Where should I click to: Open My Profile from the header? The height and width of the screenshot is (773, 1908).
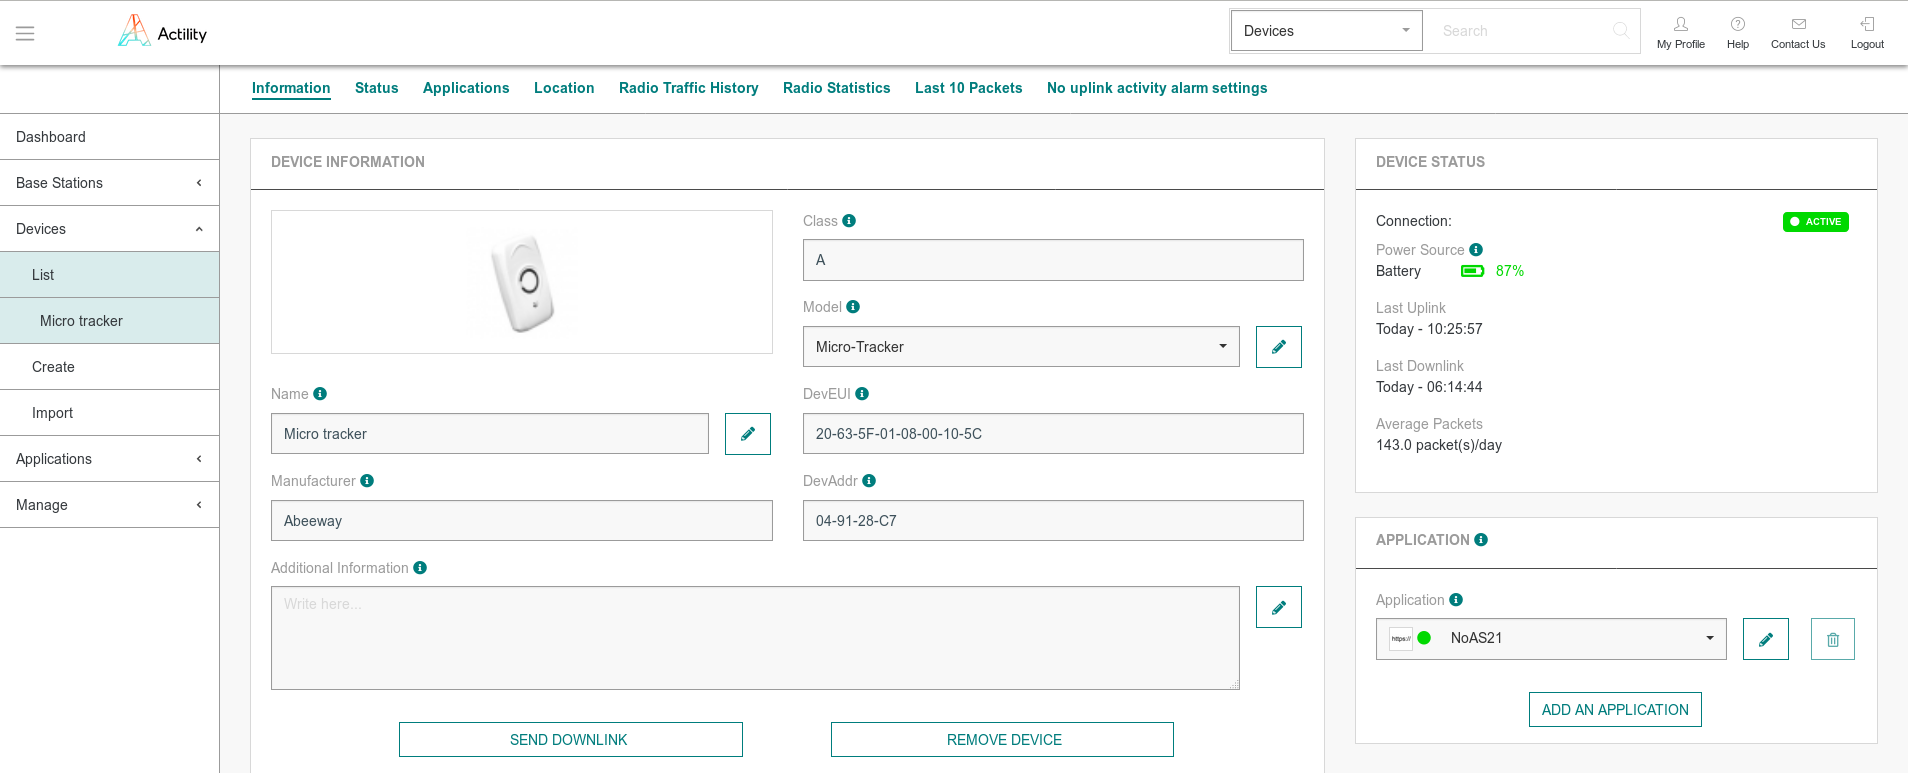[1680, 32]
